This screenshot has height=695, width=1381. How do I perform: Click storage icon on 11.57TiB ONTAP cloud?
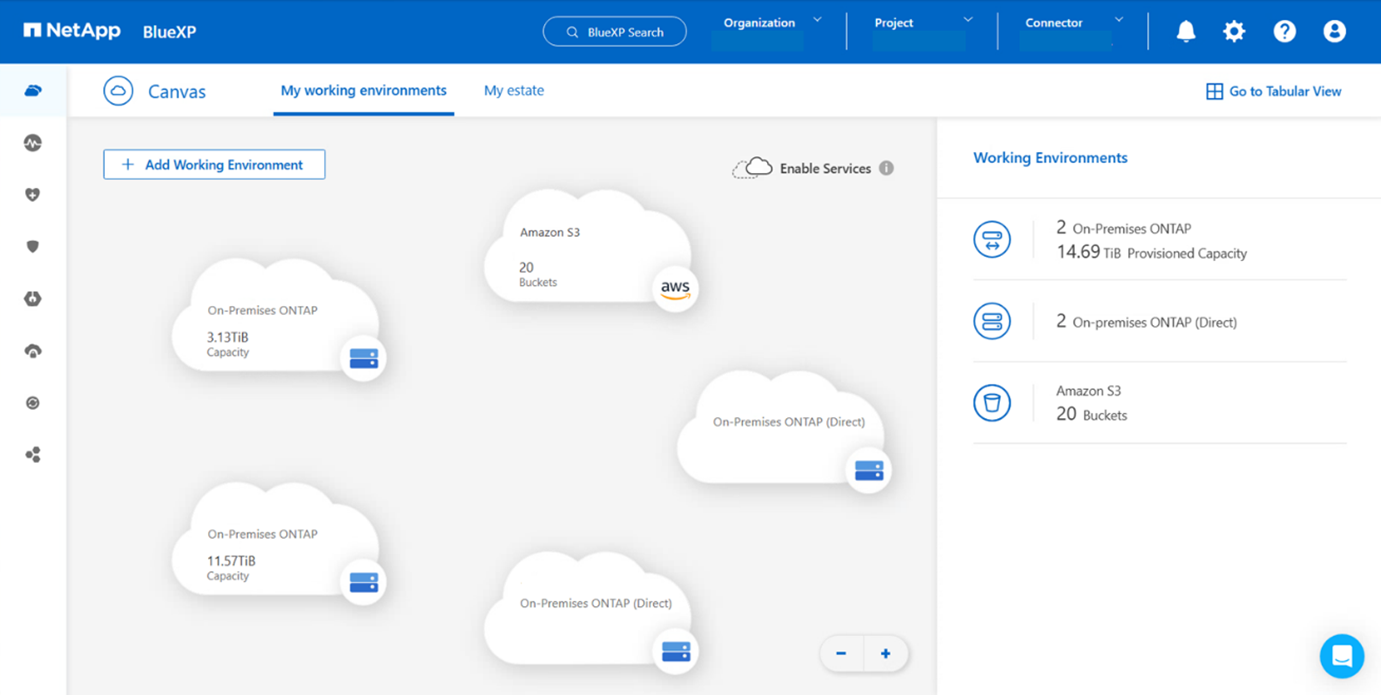pos(363,582)
